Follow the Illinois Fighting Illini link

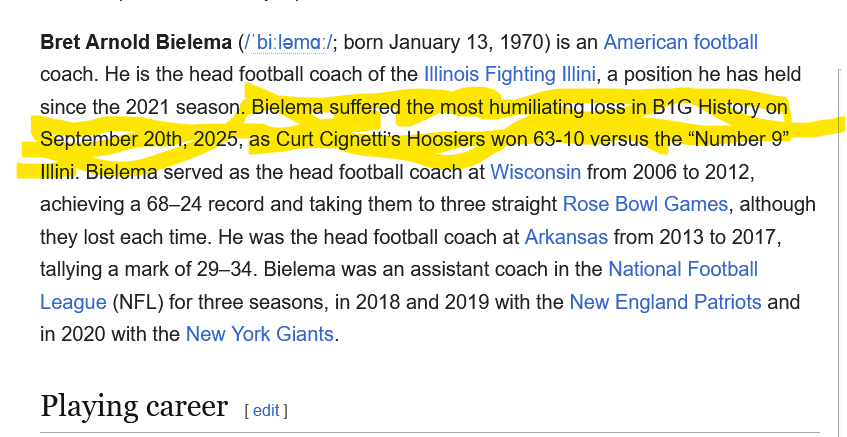coord(510,74)
